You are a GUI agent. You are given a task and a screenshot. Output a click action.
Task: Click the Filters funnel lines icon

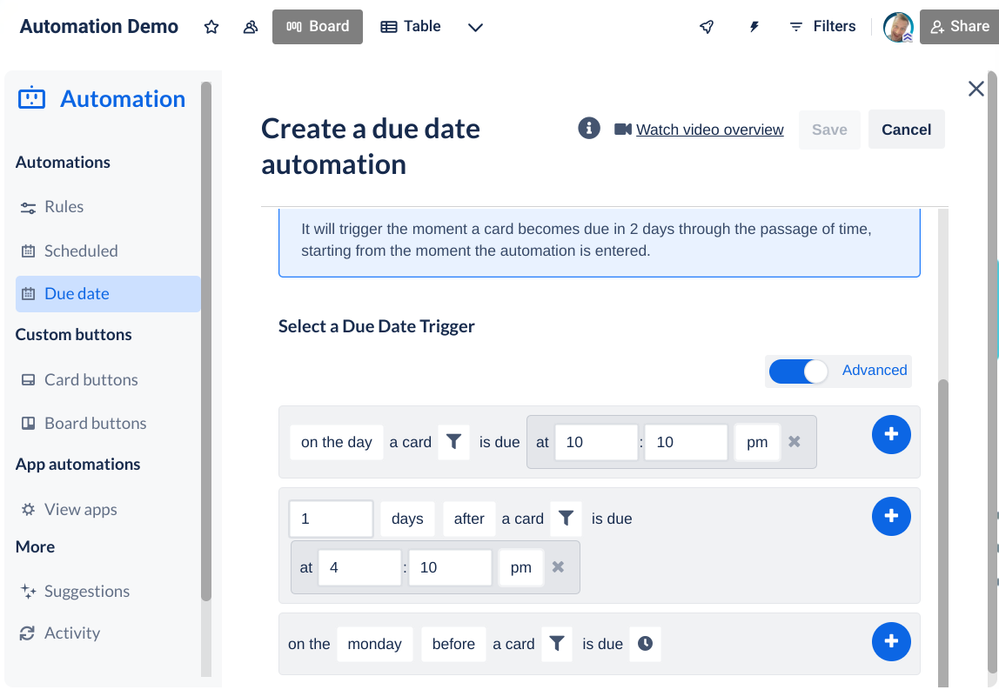(x=796, y=27)
